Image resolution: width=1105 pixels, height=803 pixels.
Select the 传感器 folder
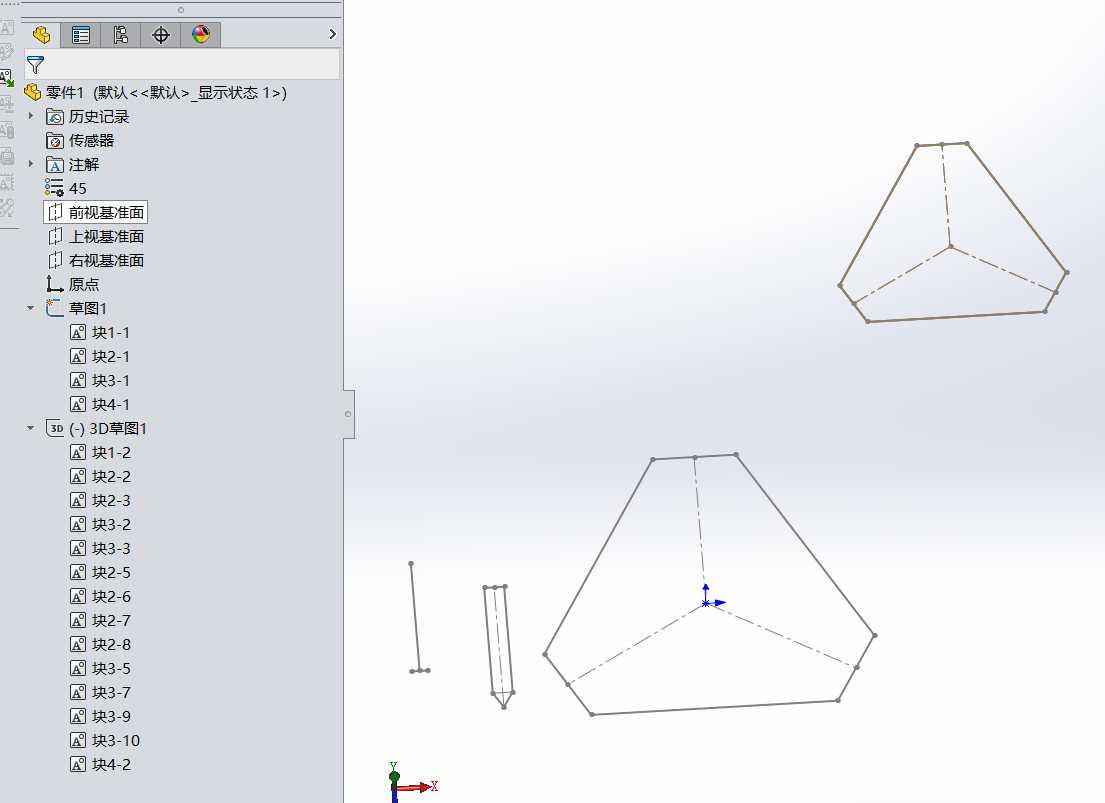pos(91,140)
